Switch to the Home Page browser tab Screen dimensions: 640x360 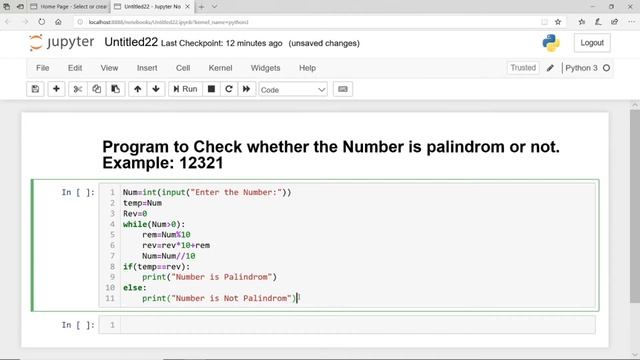[69, 7]
